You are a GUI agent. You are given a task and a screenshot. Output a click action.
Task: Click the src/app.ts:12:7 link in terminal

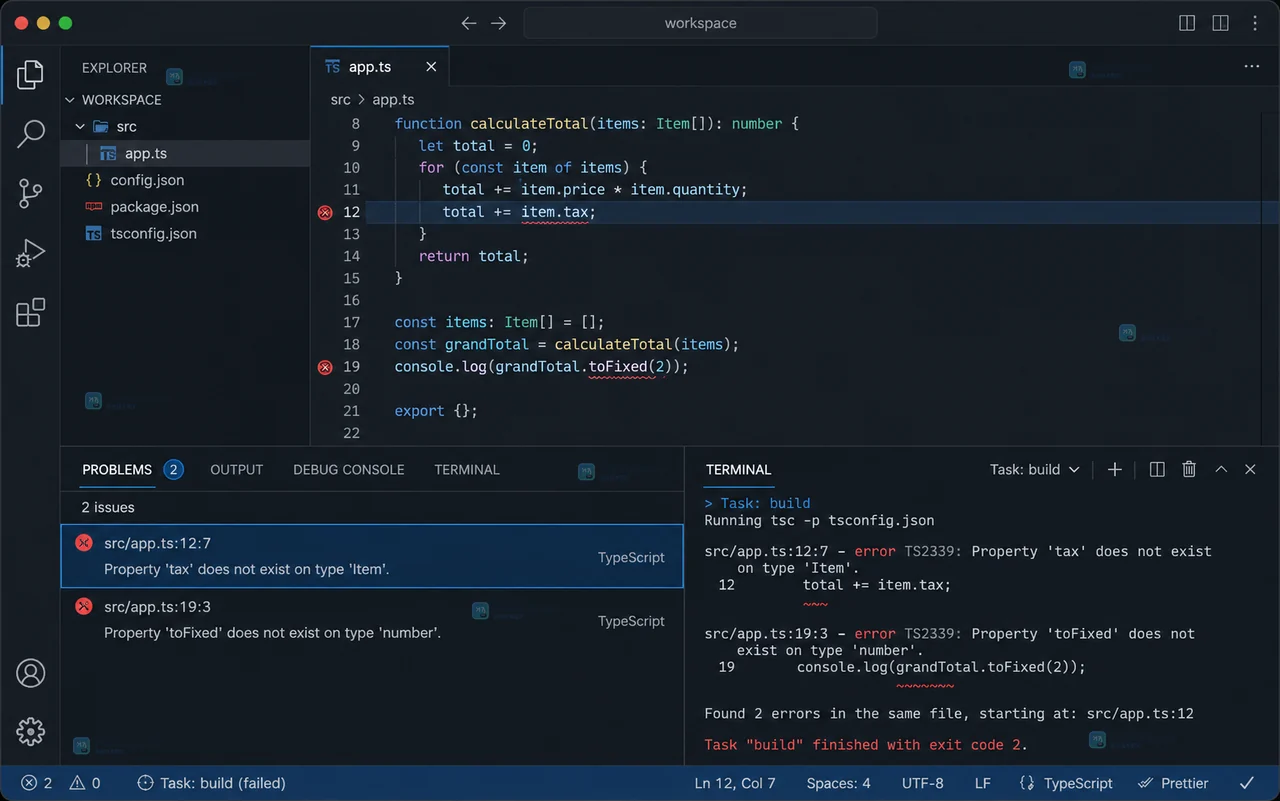tap(766, 552)
